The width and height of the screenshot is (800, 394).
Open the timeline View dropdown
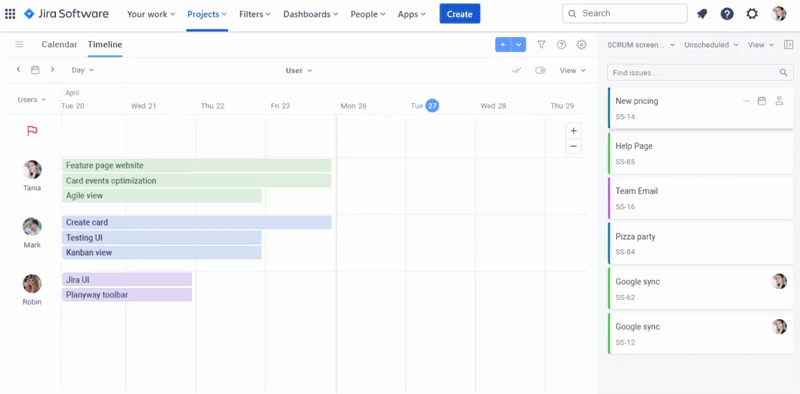pyautogui.click(x=572, y=70)
